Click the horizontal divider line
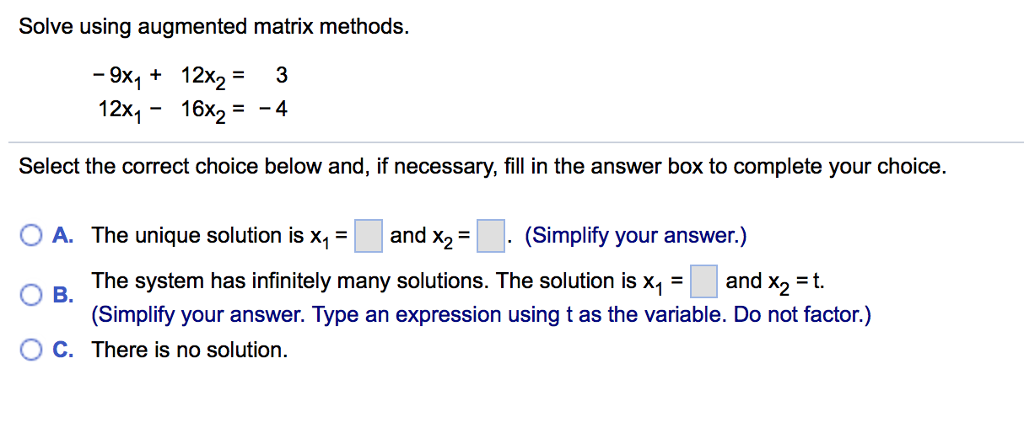1024x428 pixels. coord(516,142)
